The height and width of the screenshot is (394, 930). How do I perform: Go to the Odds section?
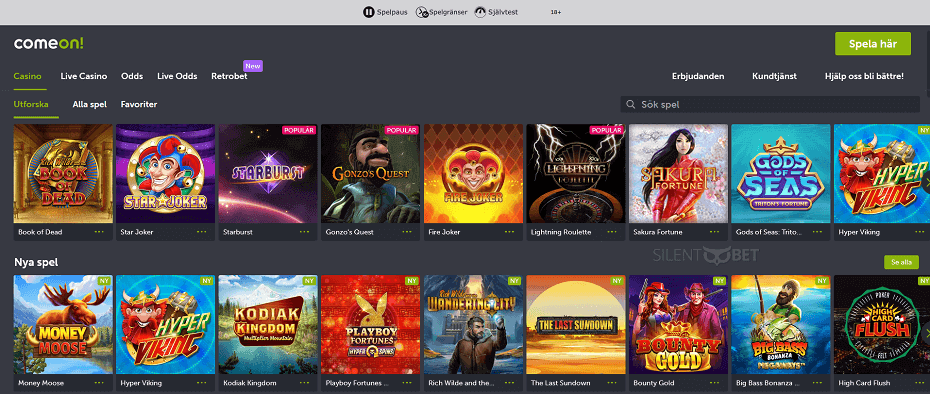coord(132,76)
